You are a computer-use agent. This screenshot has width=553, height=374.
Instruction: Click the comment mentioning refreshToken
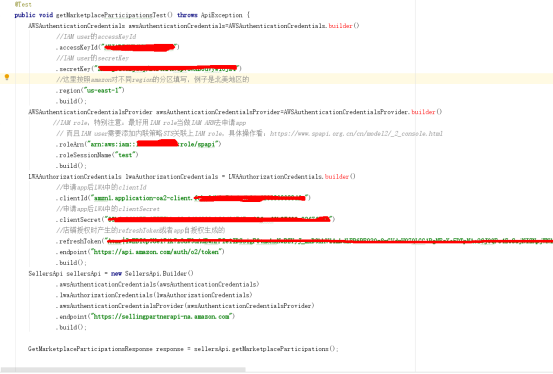pos(140,230)
